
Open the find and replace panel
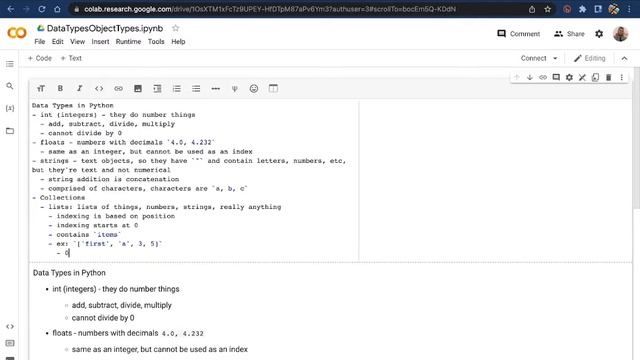(10, 86)
